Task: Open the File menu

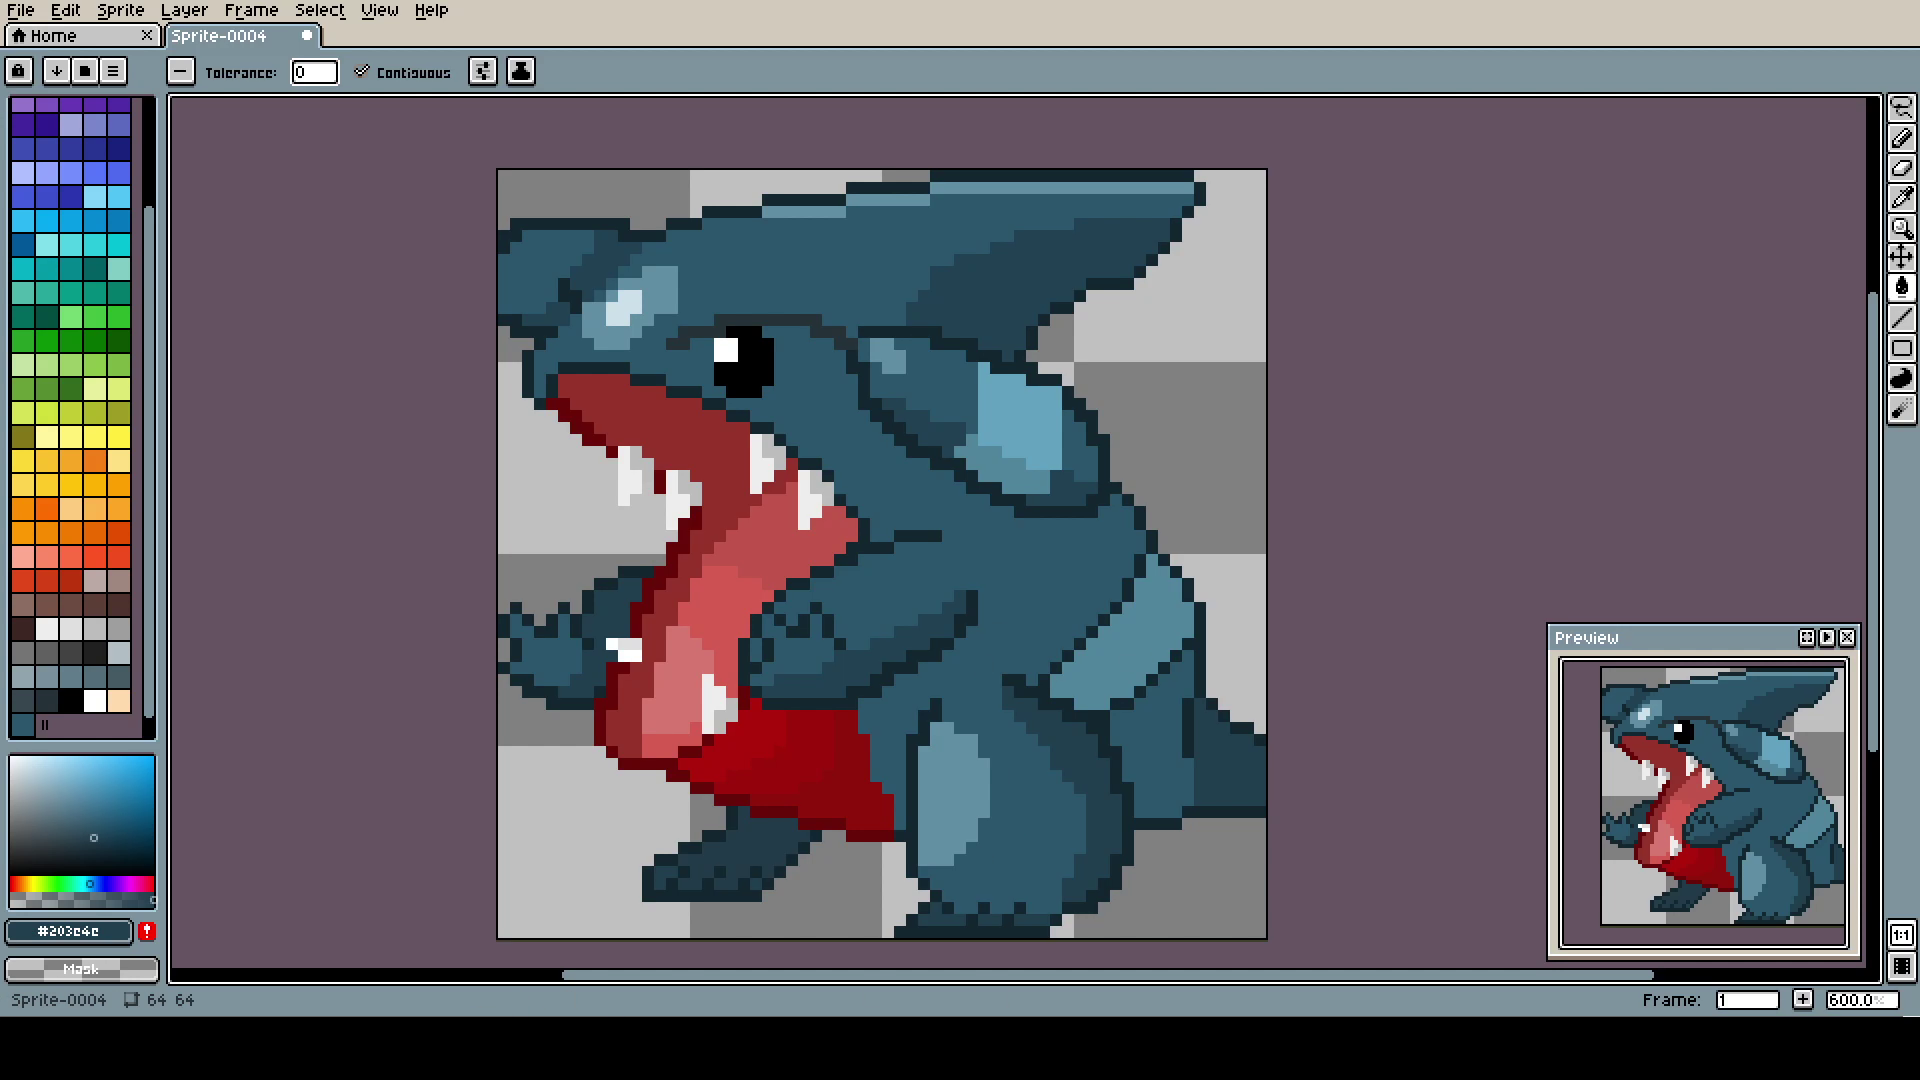Action: click(x=21, y=10)
